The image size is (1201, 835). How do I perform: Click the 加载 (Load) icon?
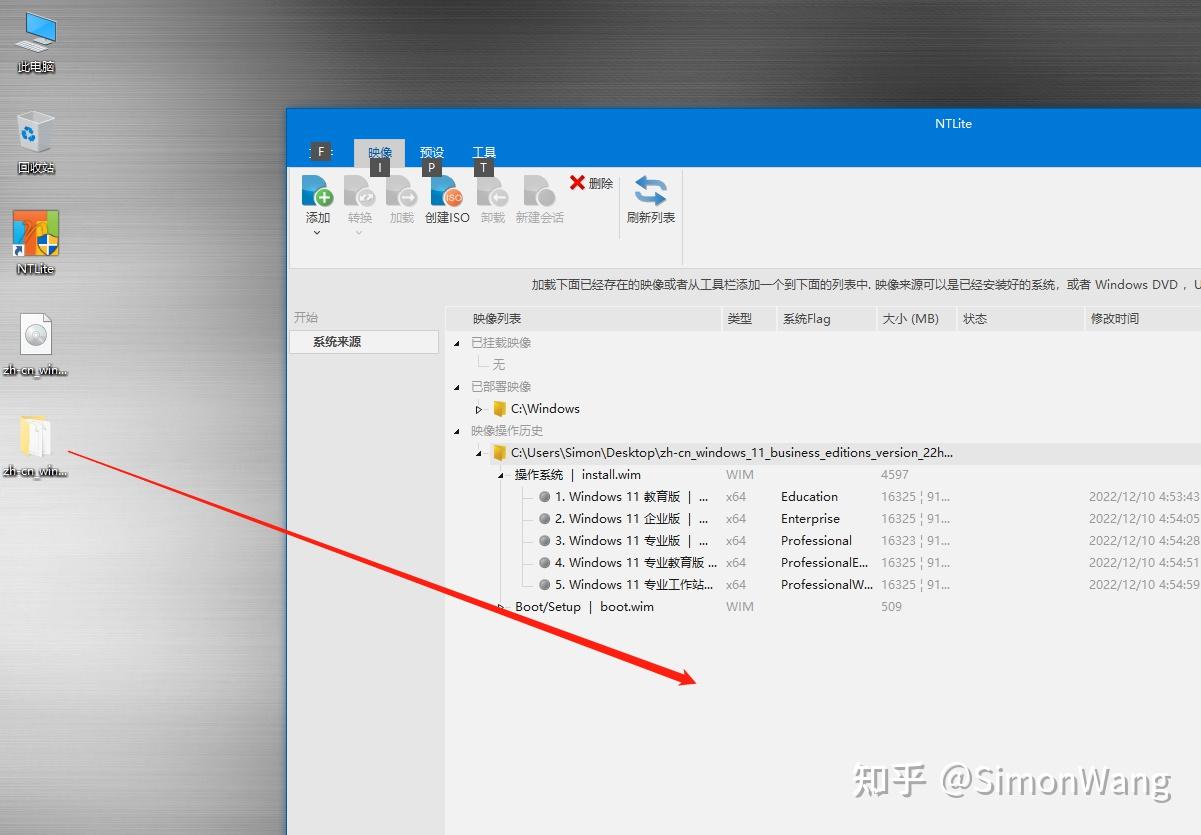401,191
